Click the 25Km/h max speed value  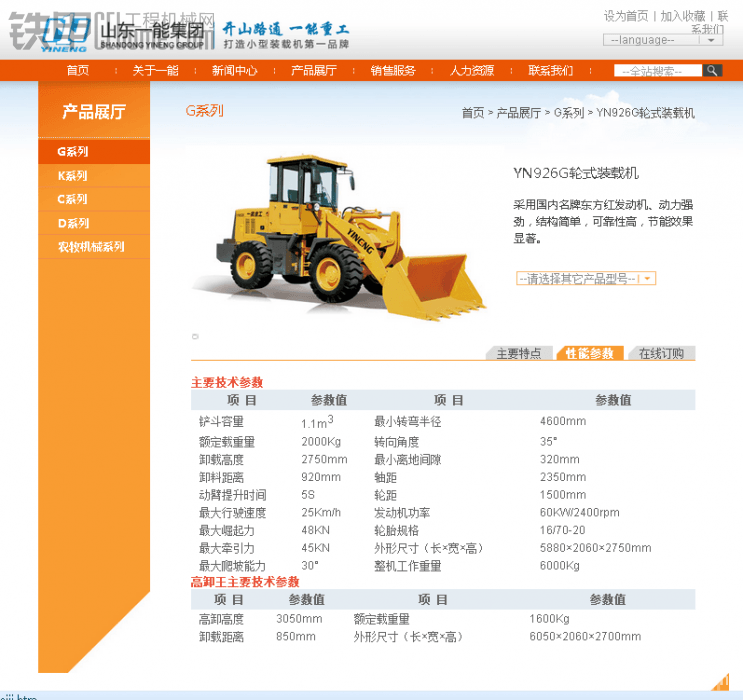coord(321,512)
